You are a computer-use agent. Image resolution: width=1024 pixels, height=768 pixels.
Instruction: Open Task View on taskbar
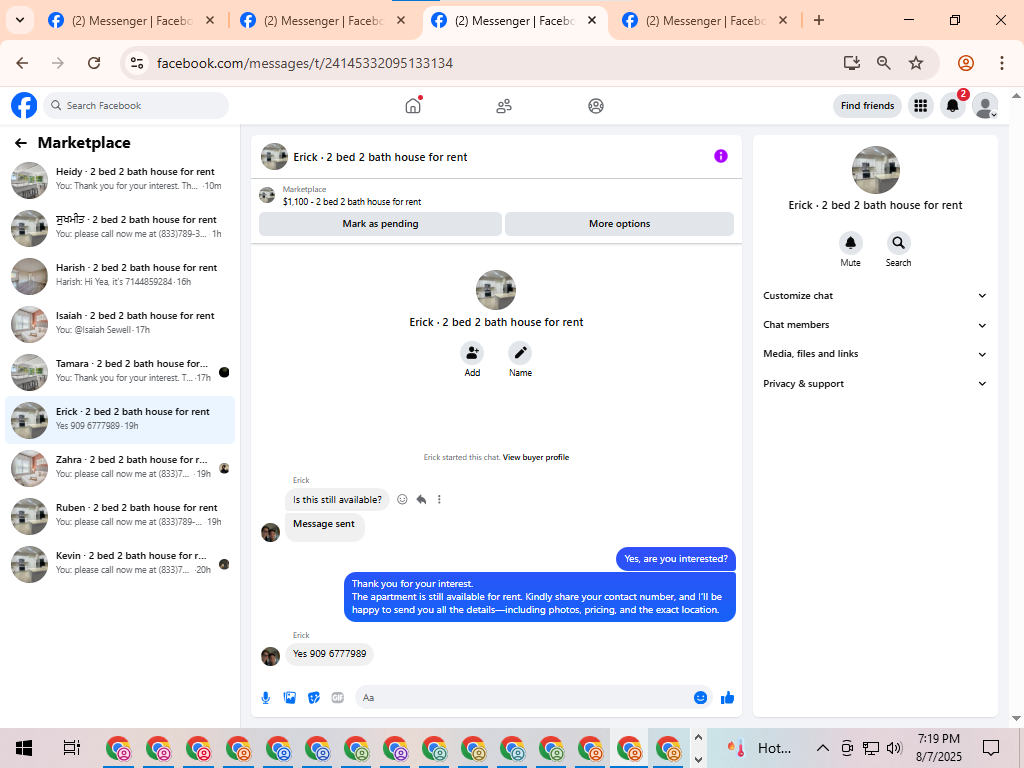click(71, 748)
